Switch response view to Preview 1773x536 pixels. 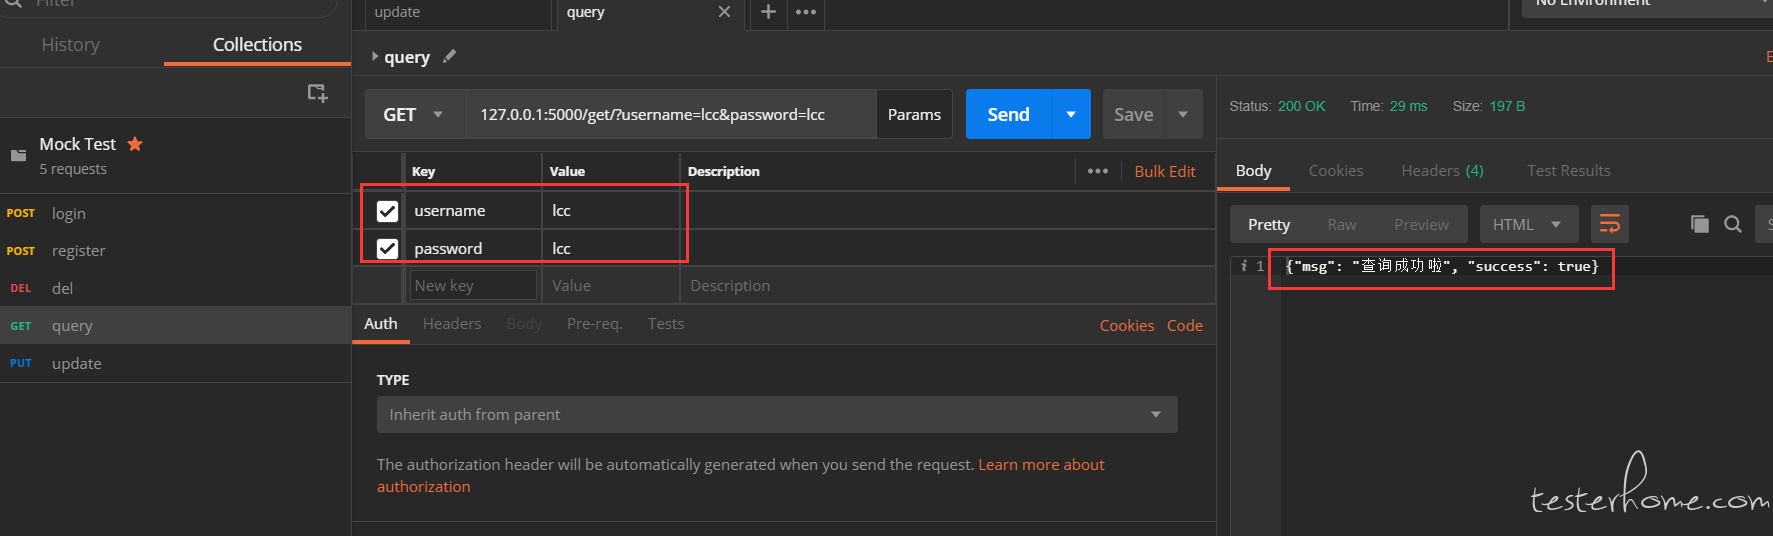(1421, 224)
